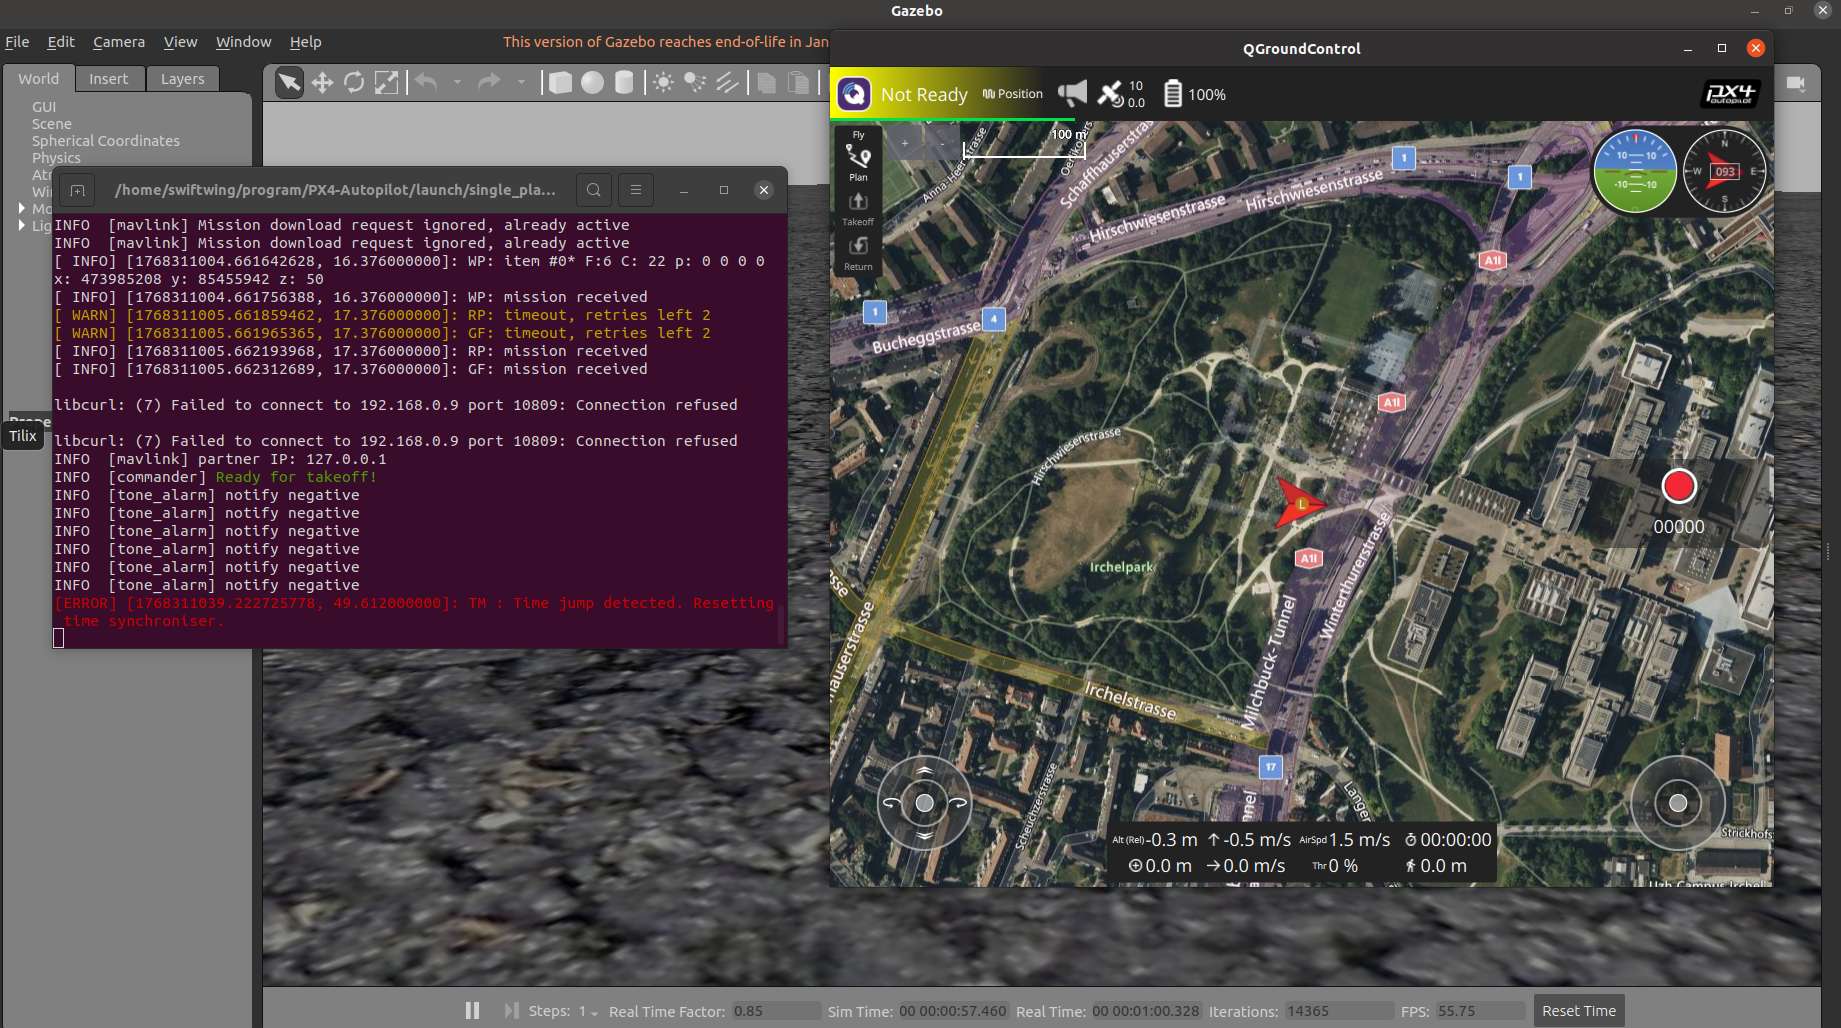Open the Position flight mode selector
This screenshot has height=1028, width=1841.
tap(1012, 94)
